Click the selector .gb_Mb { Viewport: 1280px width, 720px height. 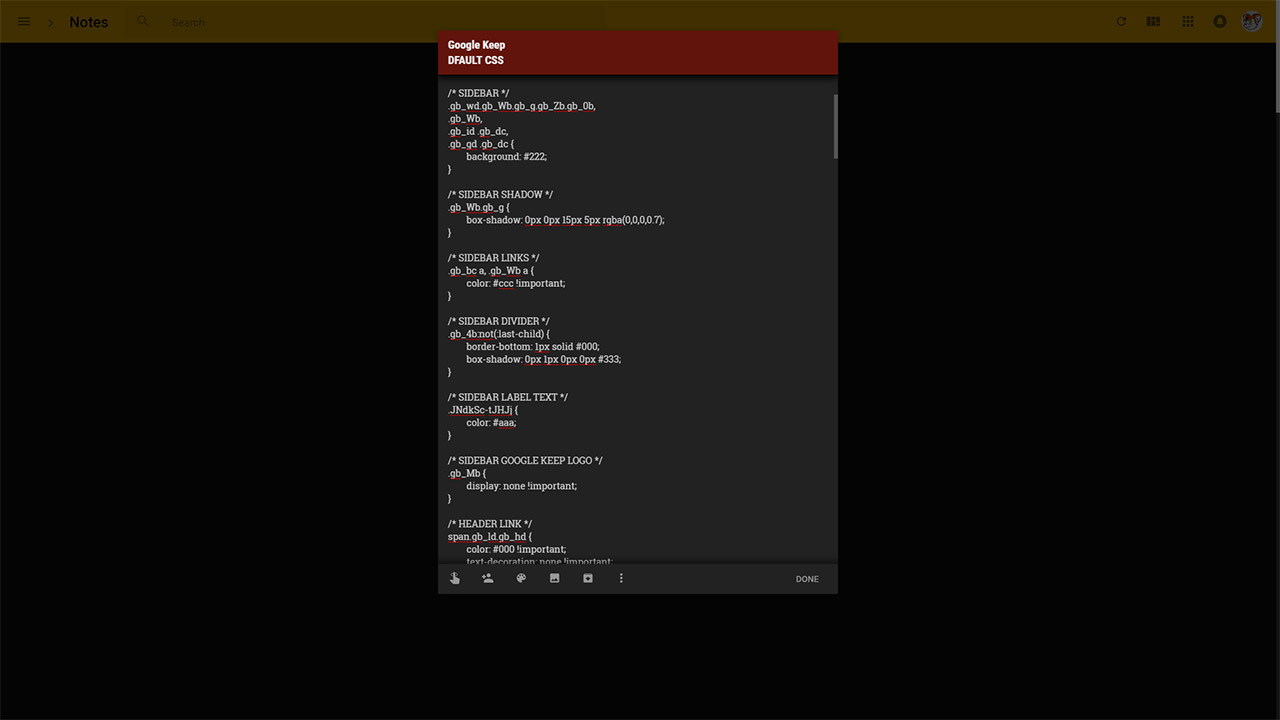pos(467,473)
